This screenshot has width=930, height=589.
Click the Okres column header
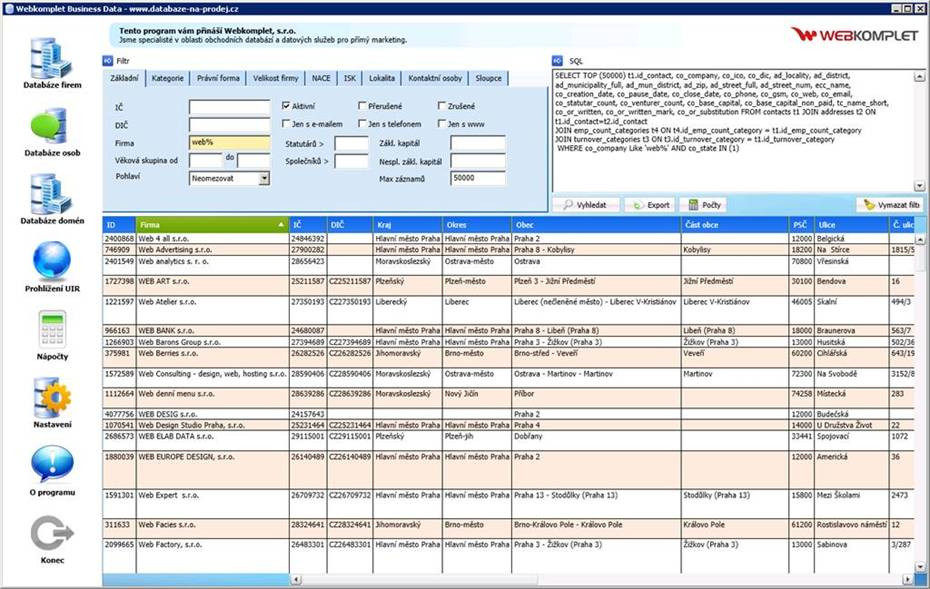477,225
